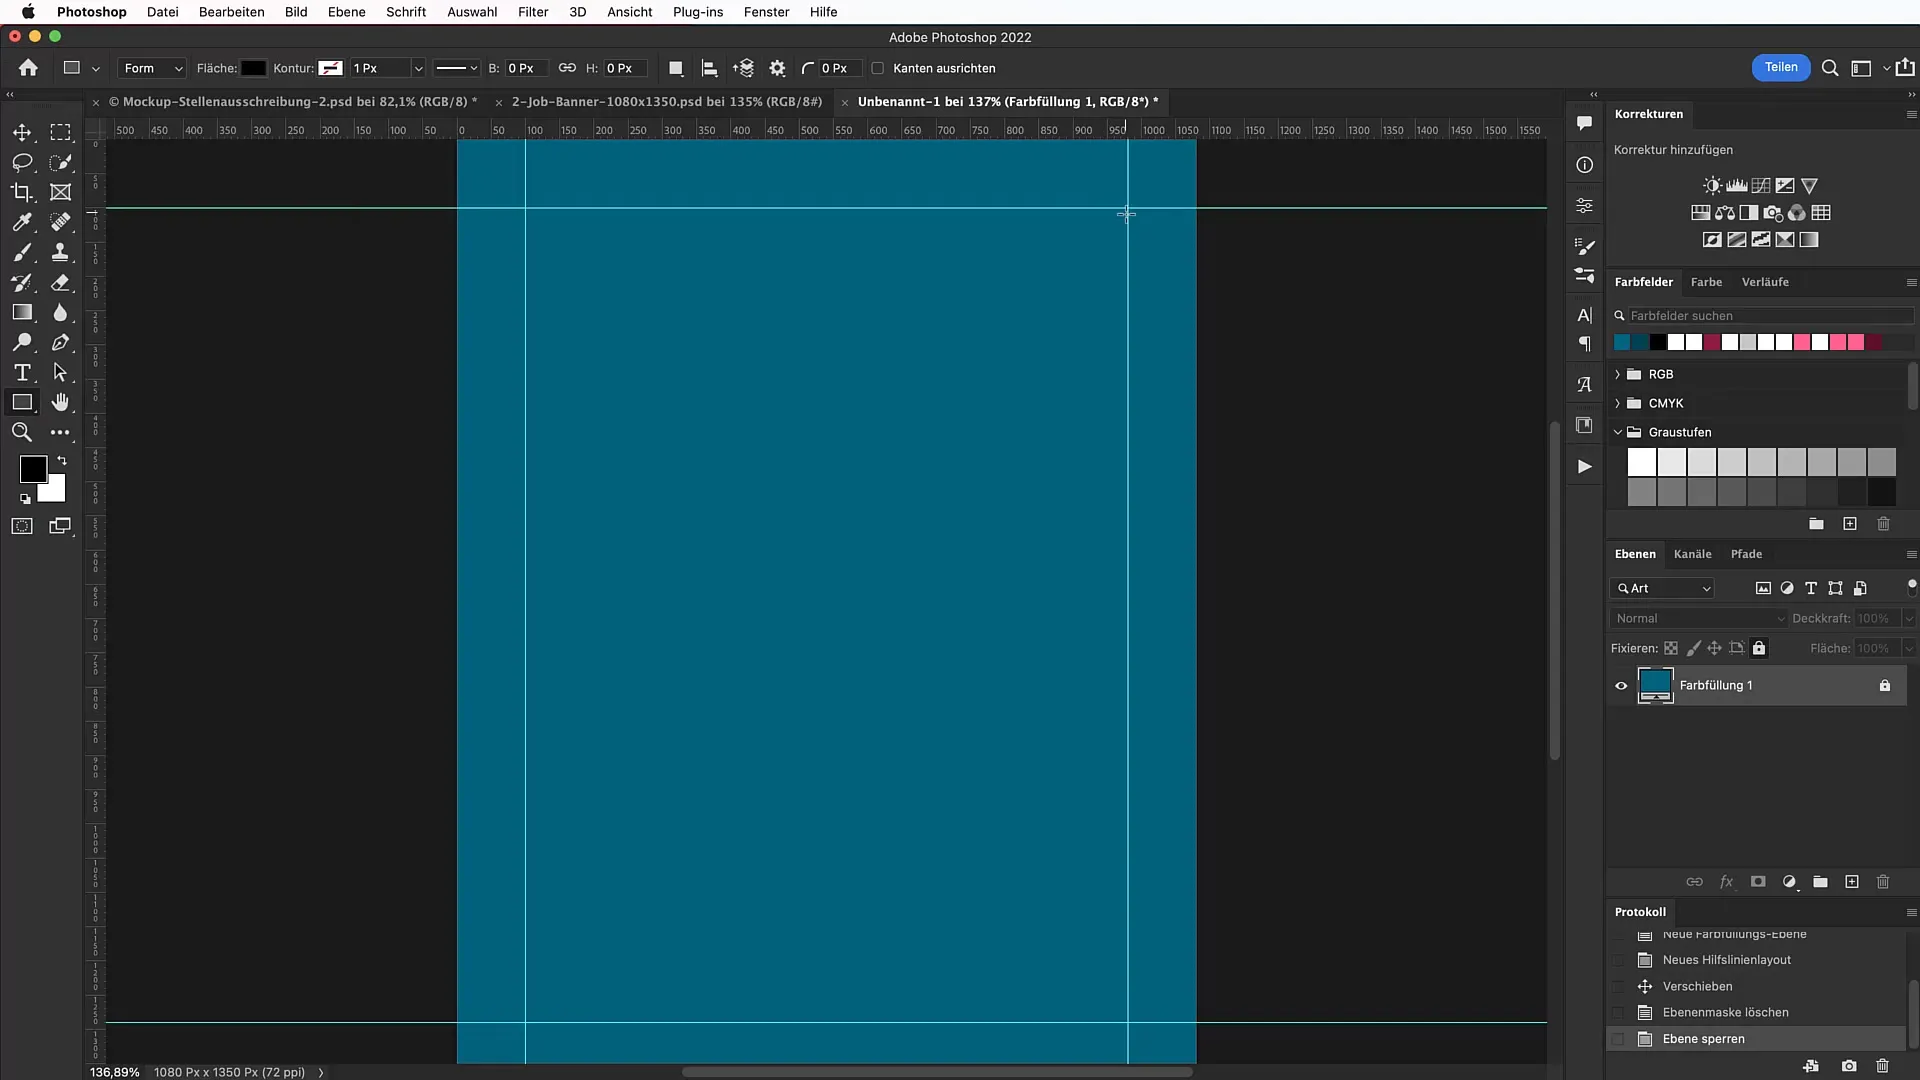Toggle lock position of layer
The height and width of the screenshot is (1080, 1920).
click(x=1714, y=648)
